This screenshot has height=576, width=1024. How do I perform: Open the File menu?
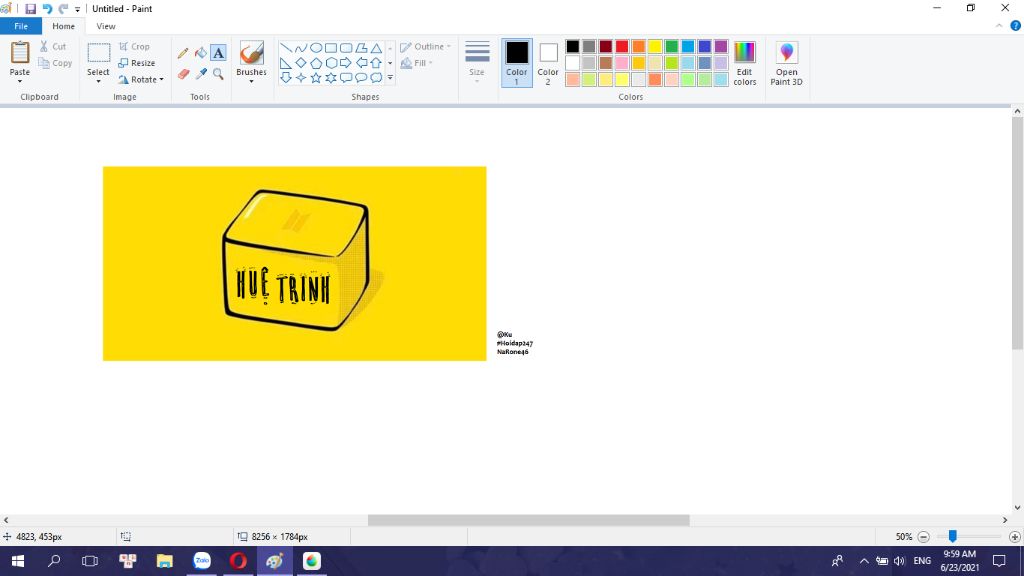[21, 26]
